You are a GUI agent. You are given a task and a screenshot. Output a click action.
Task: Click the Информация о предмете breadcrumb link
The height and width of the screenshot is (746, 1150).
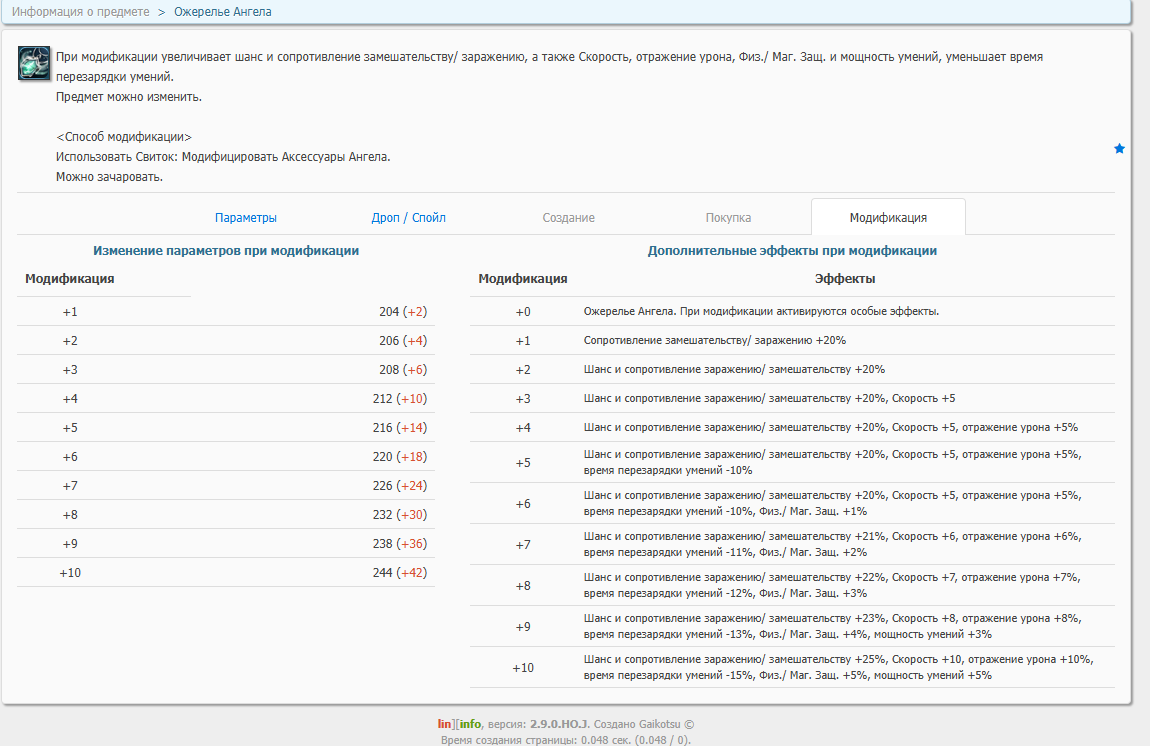[x=81, y=12]
